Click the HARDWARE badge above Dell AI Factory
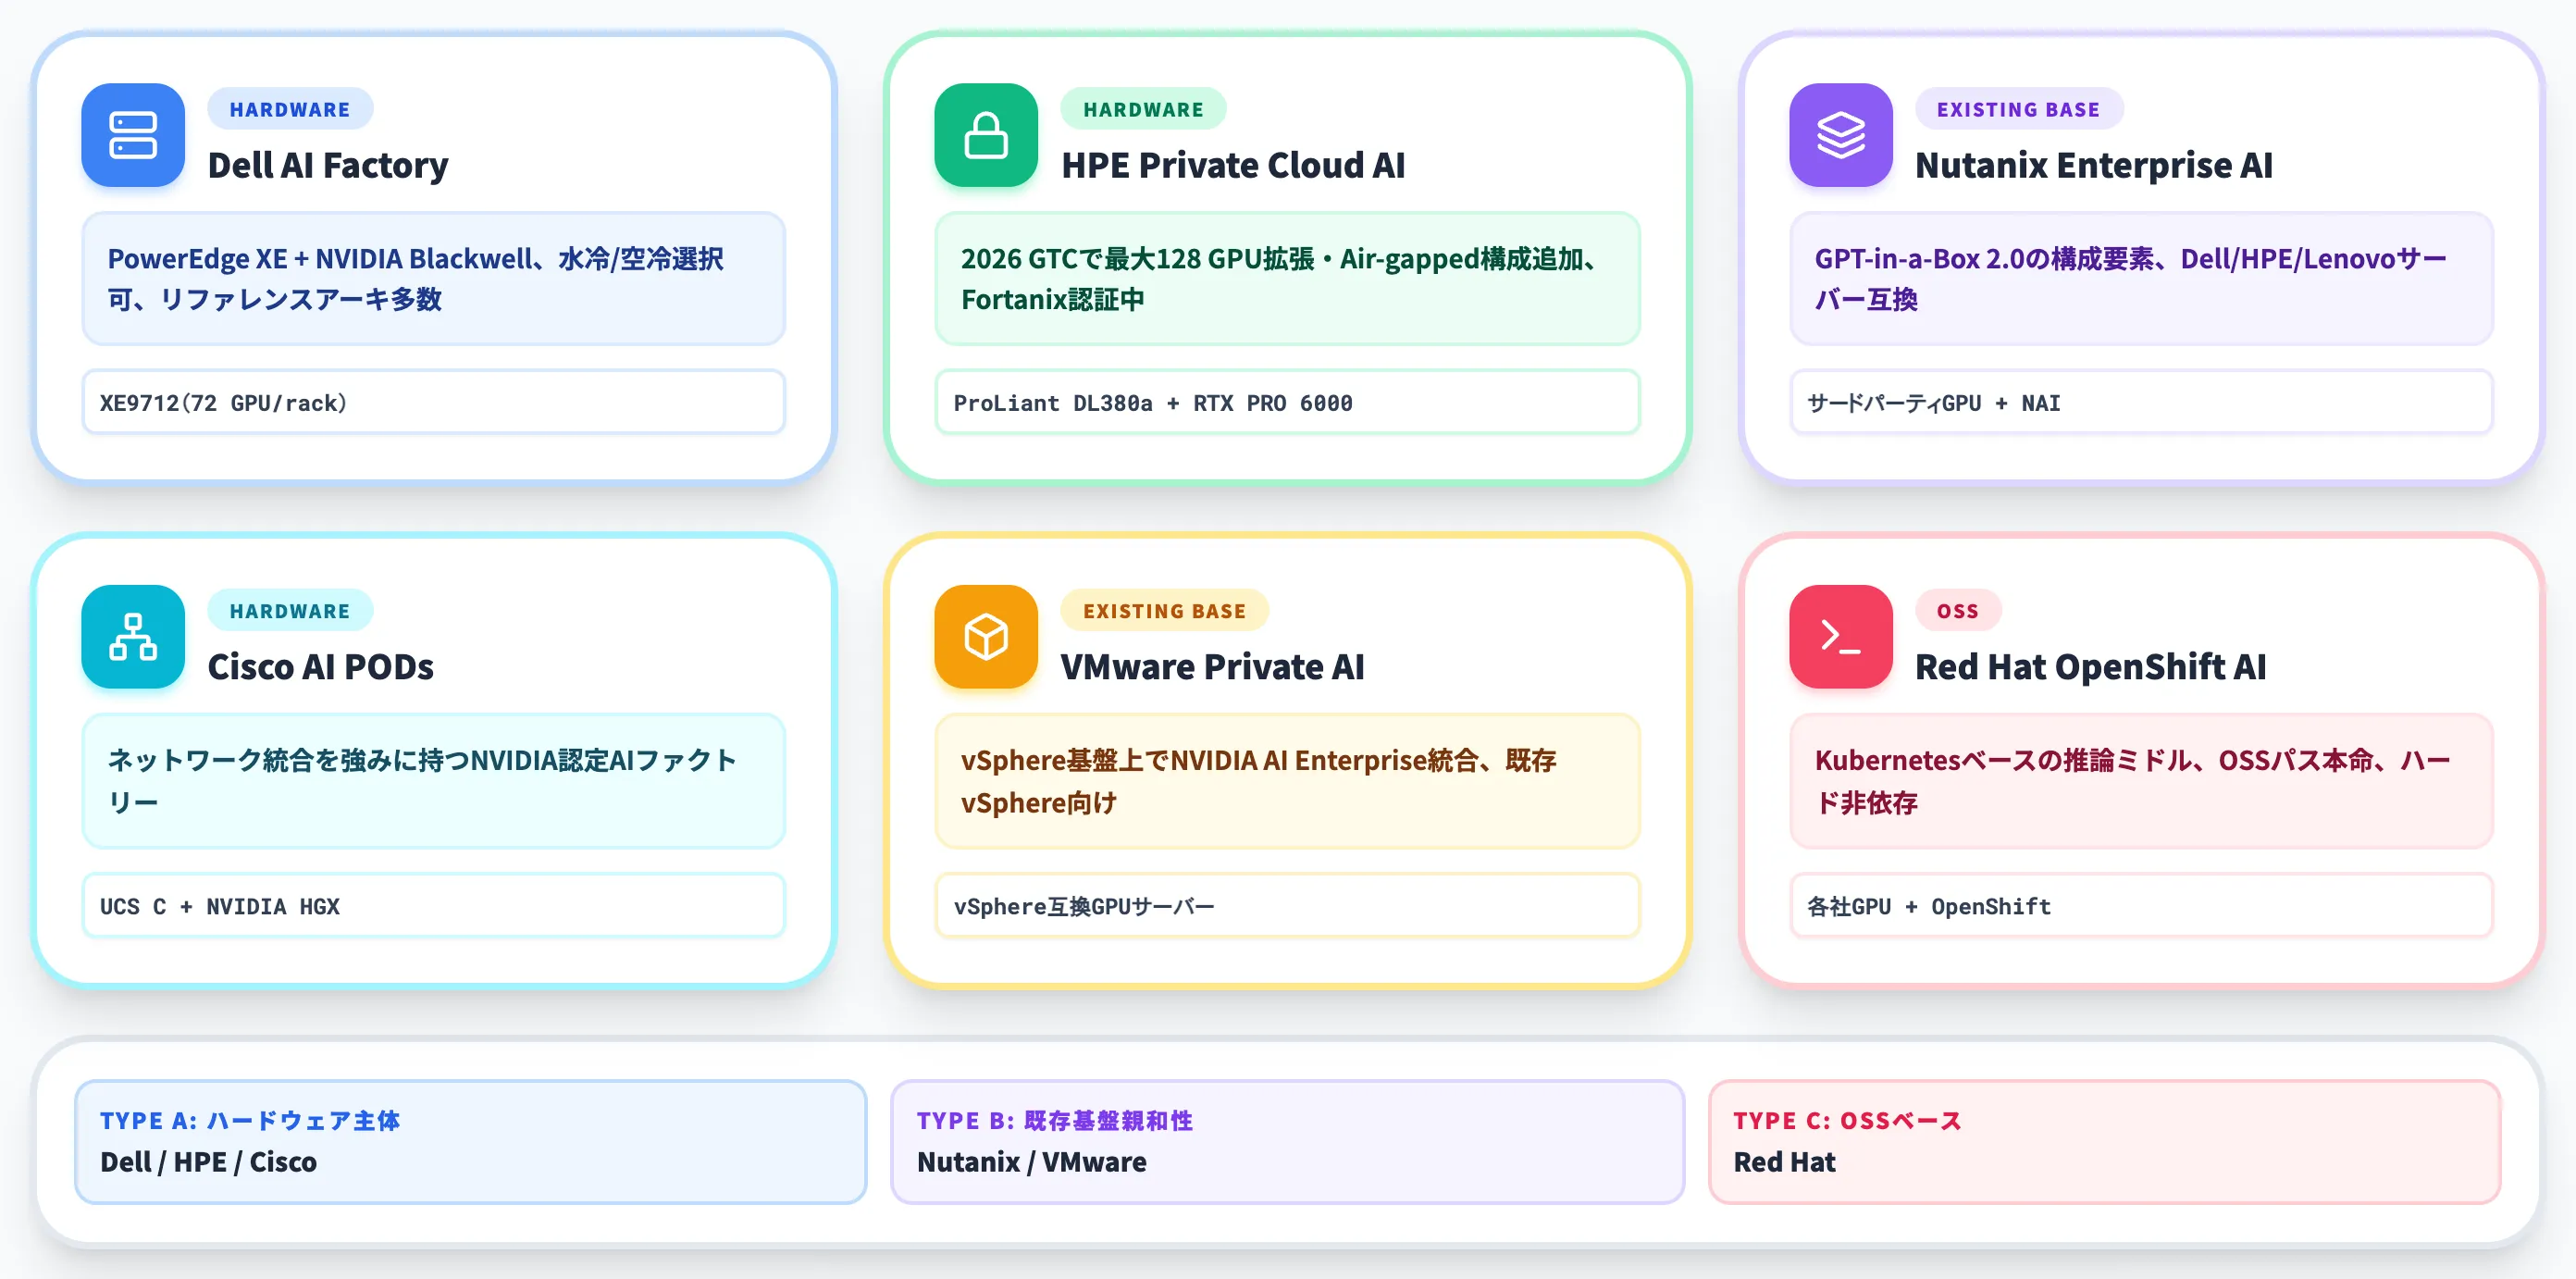 tap(290, 109)
